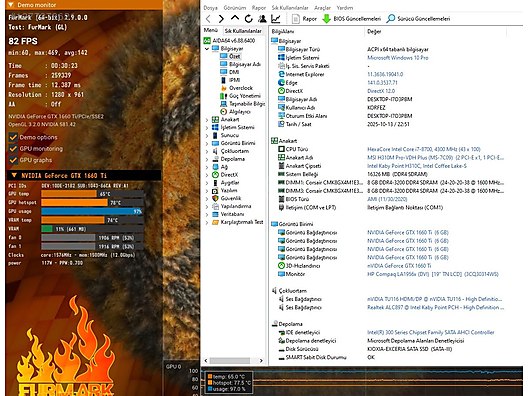
Task: Click the AIDA64 back navigation arrow
Action: [x=208, y=19]
